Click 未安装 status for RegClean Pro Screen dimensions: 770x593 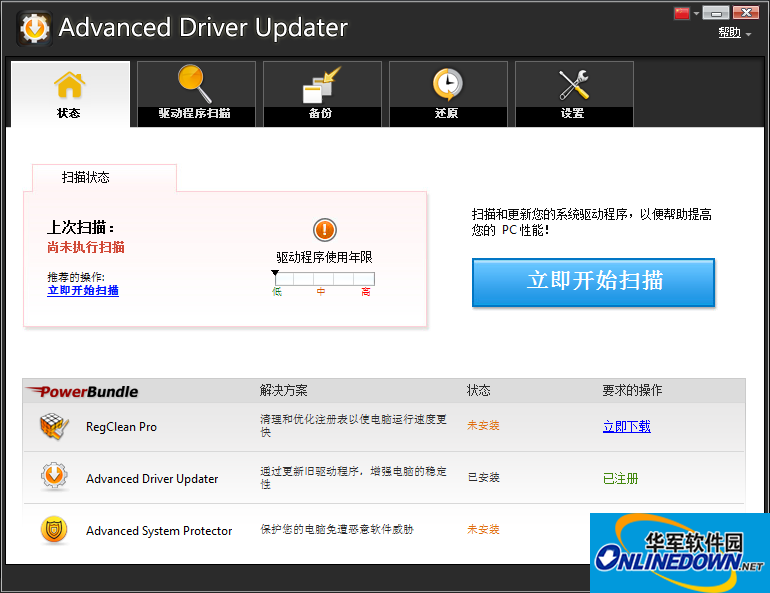coord(483,426)
